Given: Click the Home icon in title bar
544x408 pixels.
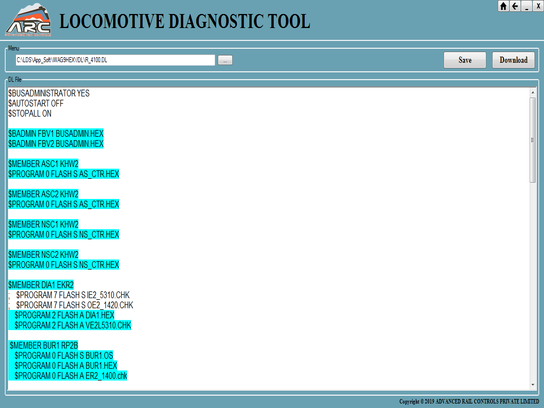Looking at the screenshot, I should pos(503,6).
